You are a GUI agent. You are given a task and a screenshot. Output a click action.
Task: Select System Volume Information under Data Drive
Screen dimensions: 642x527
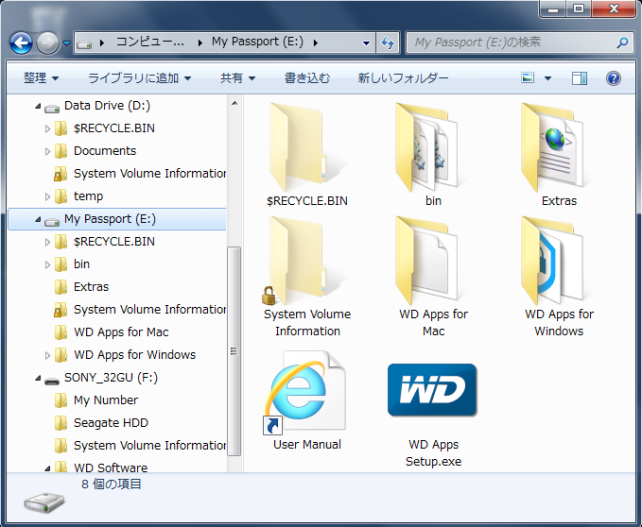coord(150,174)
